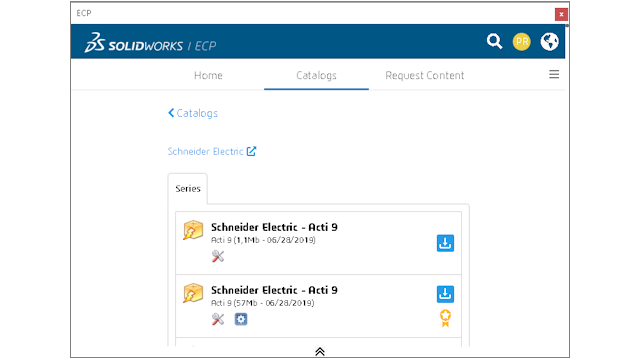Viewport: 640px width, 360px height.
Task: Switch to the Request Content tab
Action: [x=424, y=76]
